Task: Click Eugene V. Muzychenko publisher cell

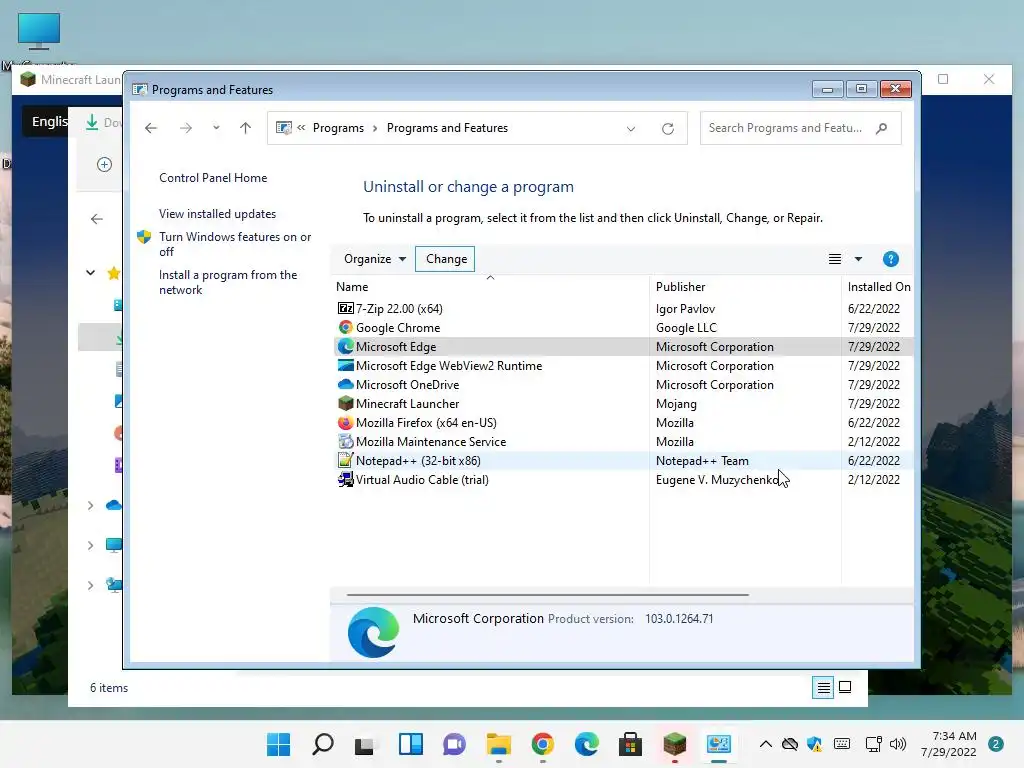Action: click(717, 479)
